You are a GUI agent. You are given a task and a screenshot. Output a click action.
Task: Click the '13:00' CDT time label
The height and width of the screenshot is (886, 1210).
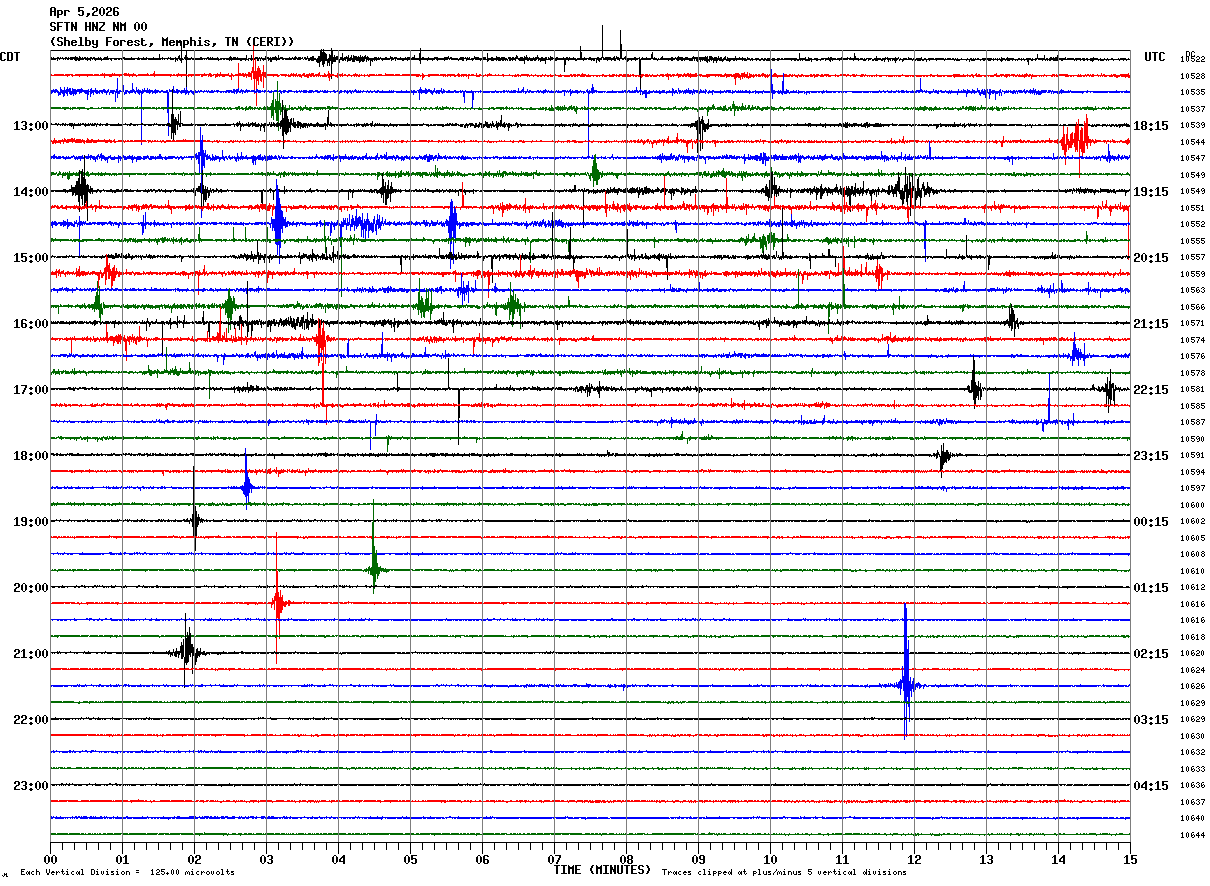(x=31, y=126)
